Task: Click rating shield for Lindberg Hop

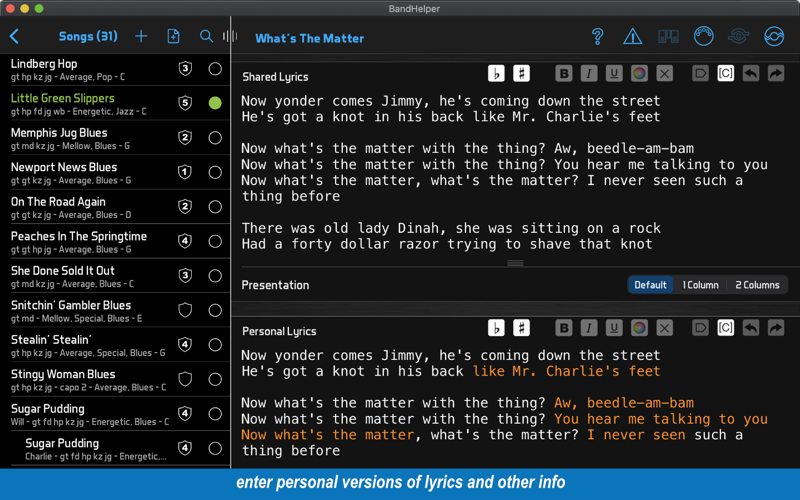Action: (185, 69)
